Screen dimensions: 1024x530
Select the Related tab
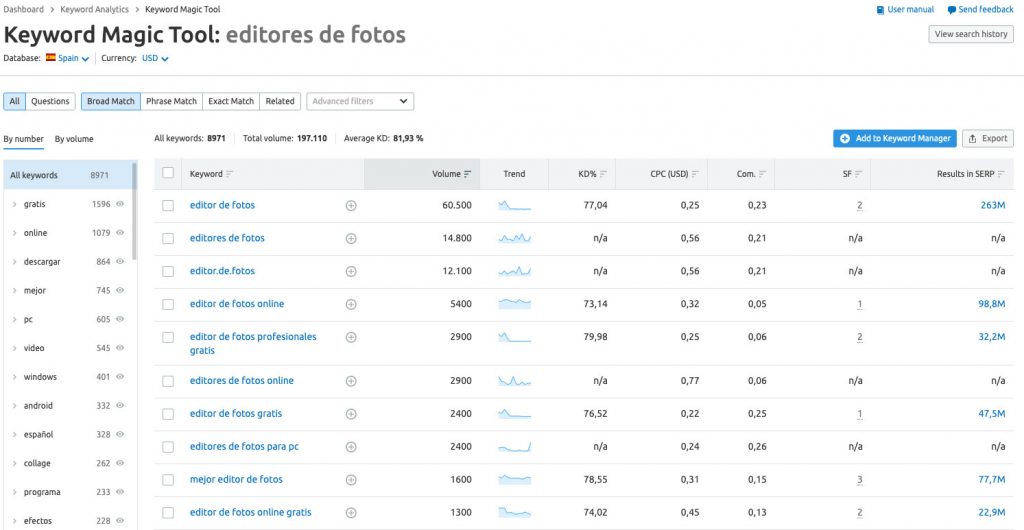pos(280,101)
